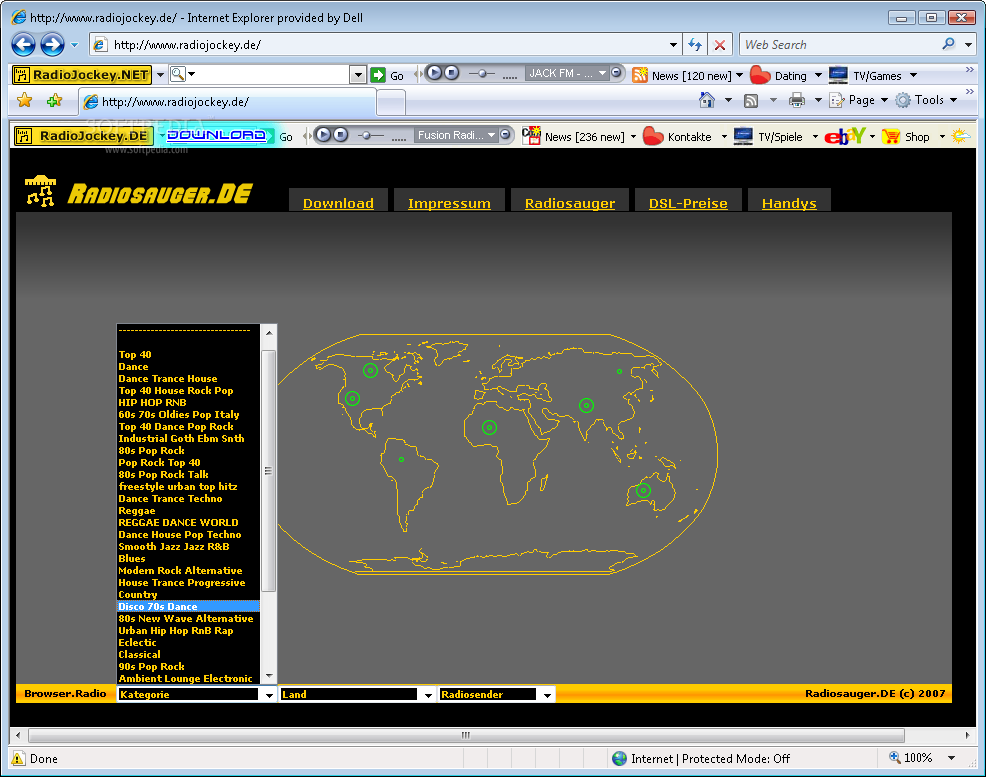Screen dimensions: 986x777
Task: Click the browser Forward arrow button
Action: tap(52, 45)
